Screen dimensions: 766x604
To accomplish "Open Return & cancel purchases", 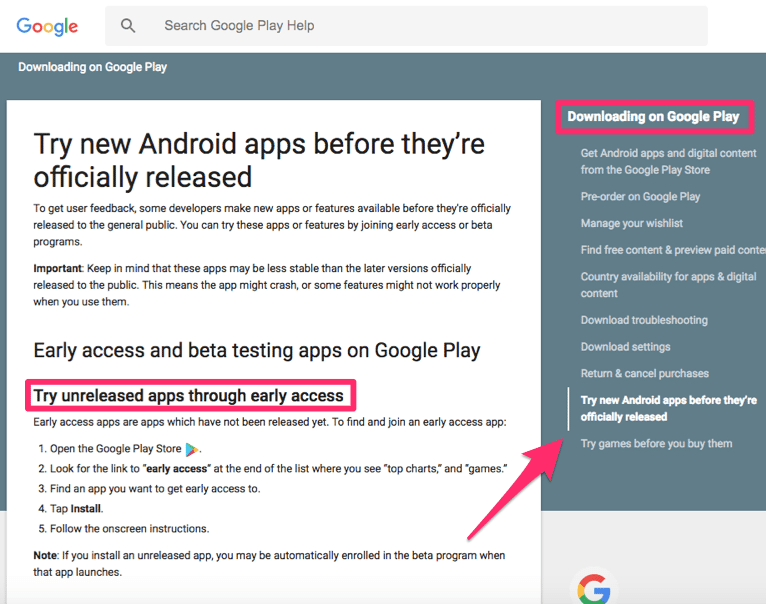I will click(x=644, y=373).
